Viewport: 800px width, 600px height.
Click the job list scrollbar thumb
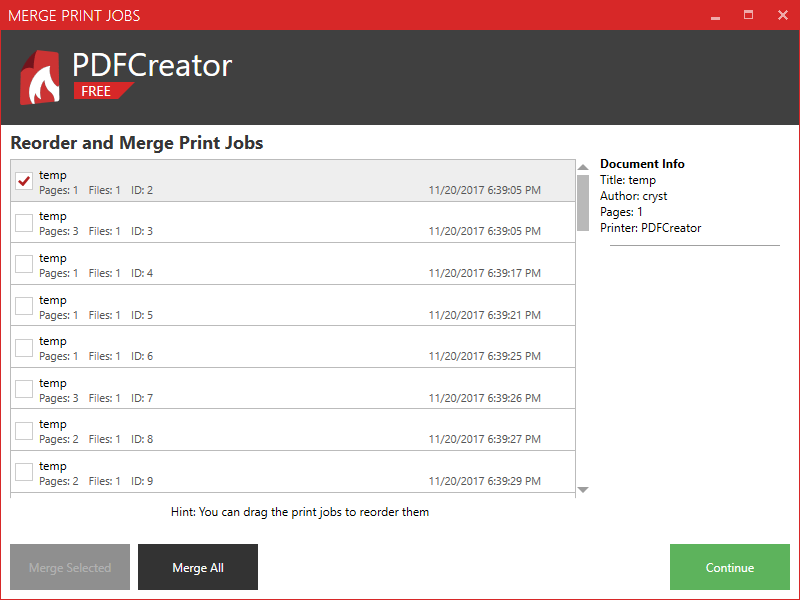click(583, 202)
